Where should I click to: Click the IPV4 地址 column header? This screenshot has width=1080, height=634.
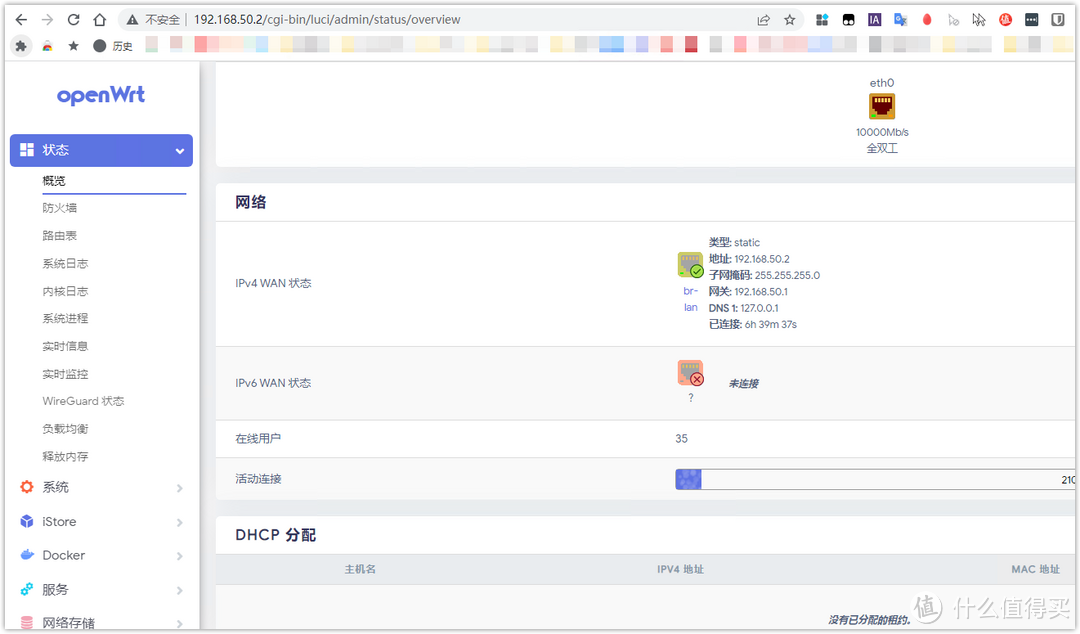(680, 569)
